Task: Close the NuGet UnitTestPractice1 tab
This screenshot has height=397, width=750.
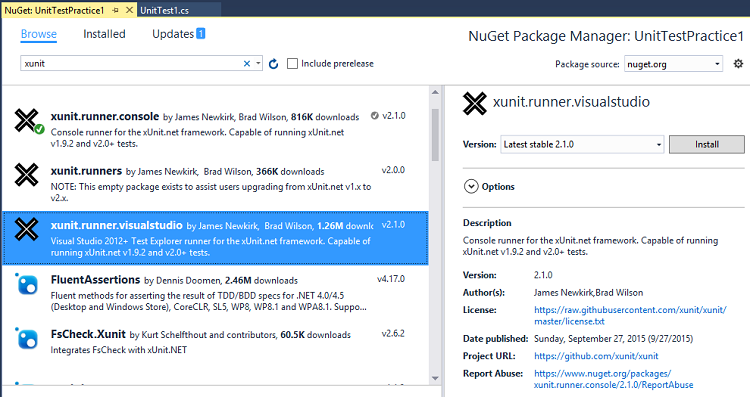Action: point(129,10)
